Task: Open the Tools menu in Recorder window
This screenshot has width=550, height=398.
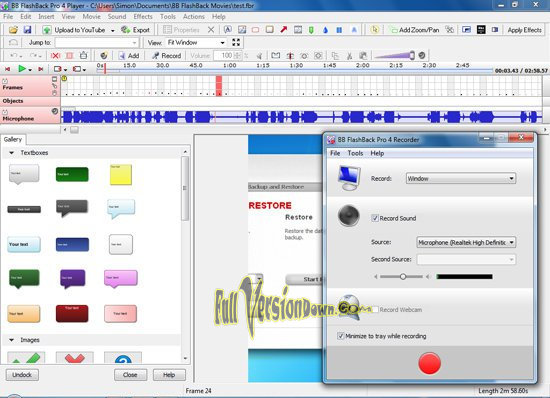Action: tap(355, 153)
